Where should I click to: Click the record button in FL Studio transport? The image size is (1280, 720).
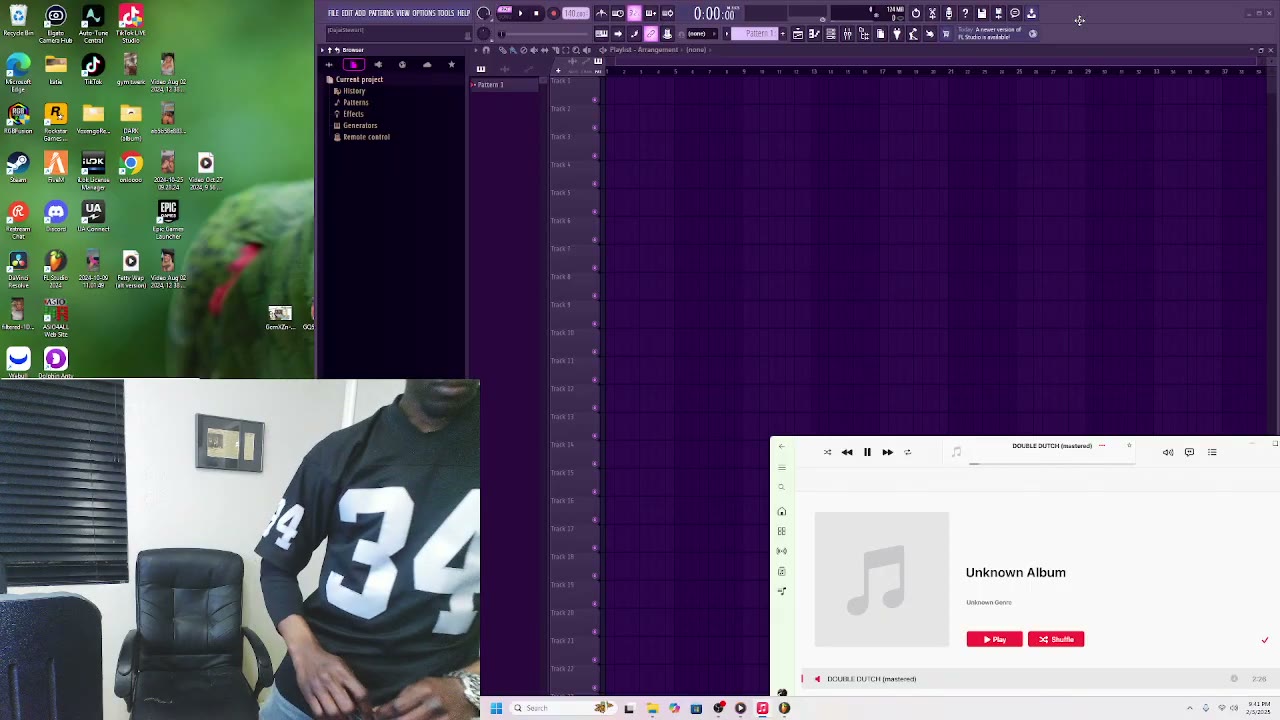click(553, 14)
